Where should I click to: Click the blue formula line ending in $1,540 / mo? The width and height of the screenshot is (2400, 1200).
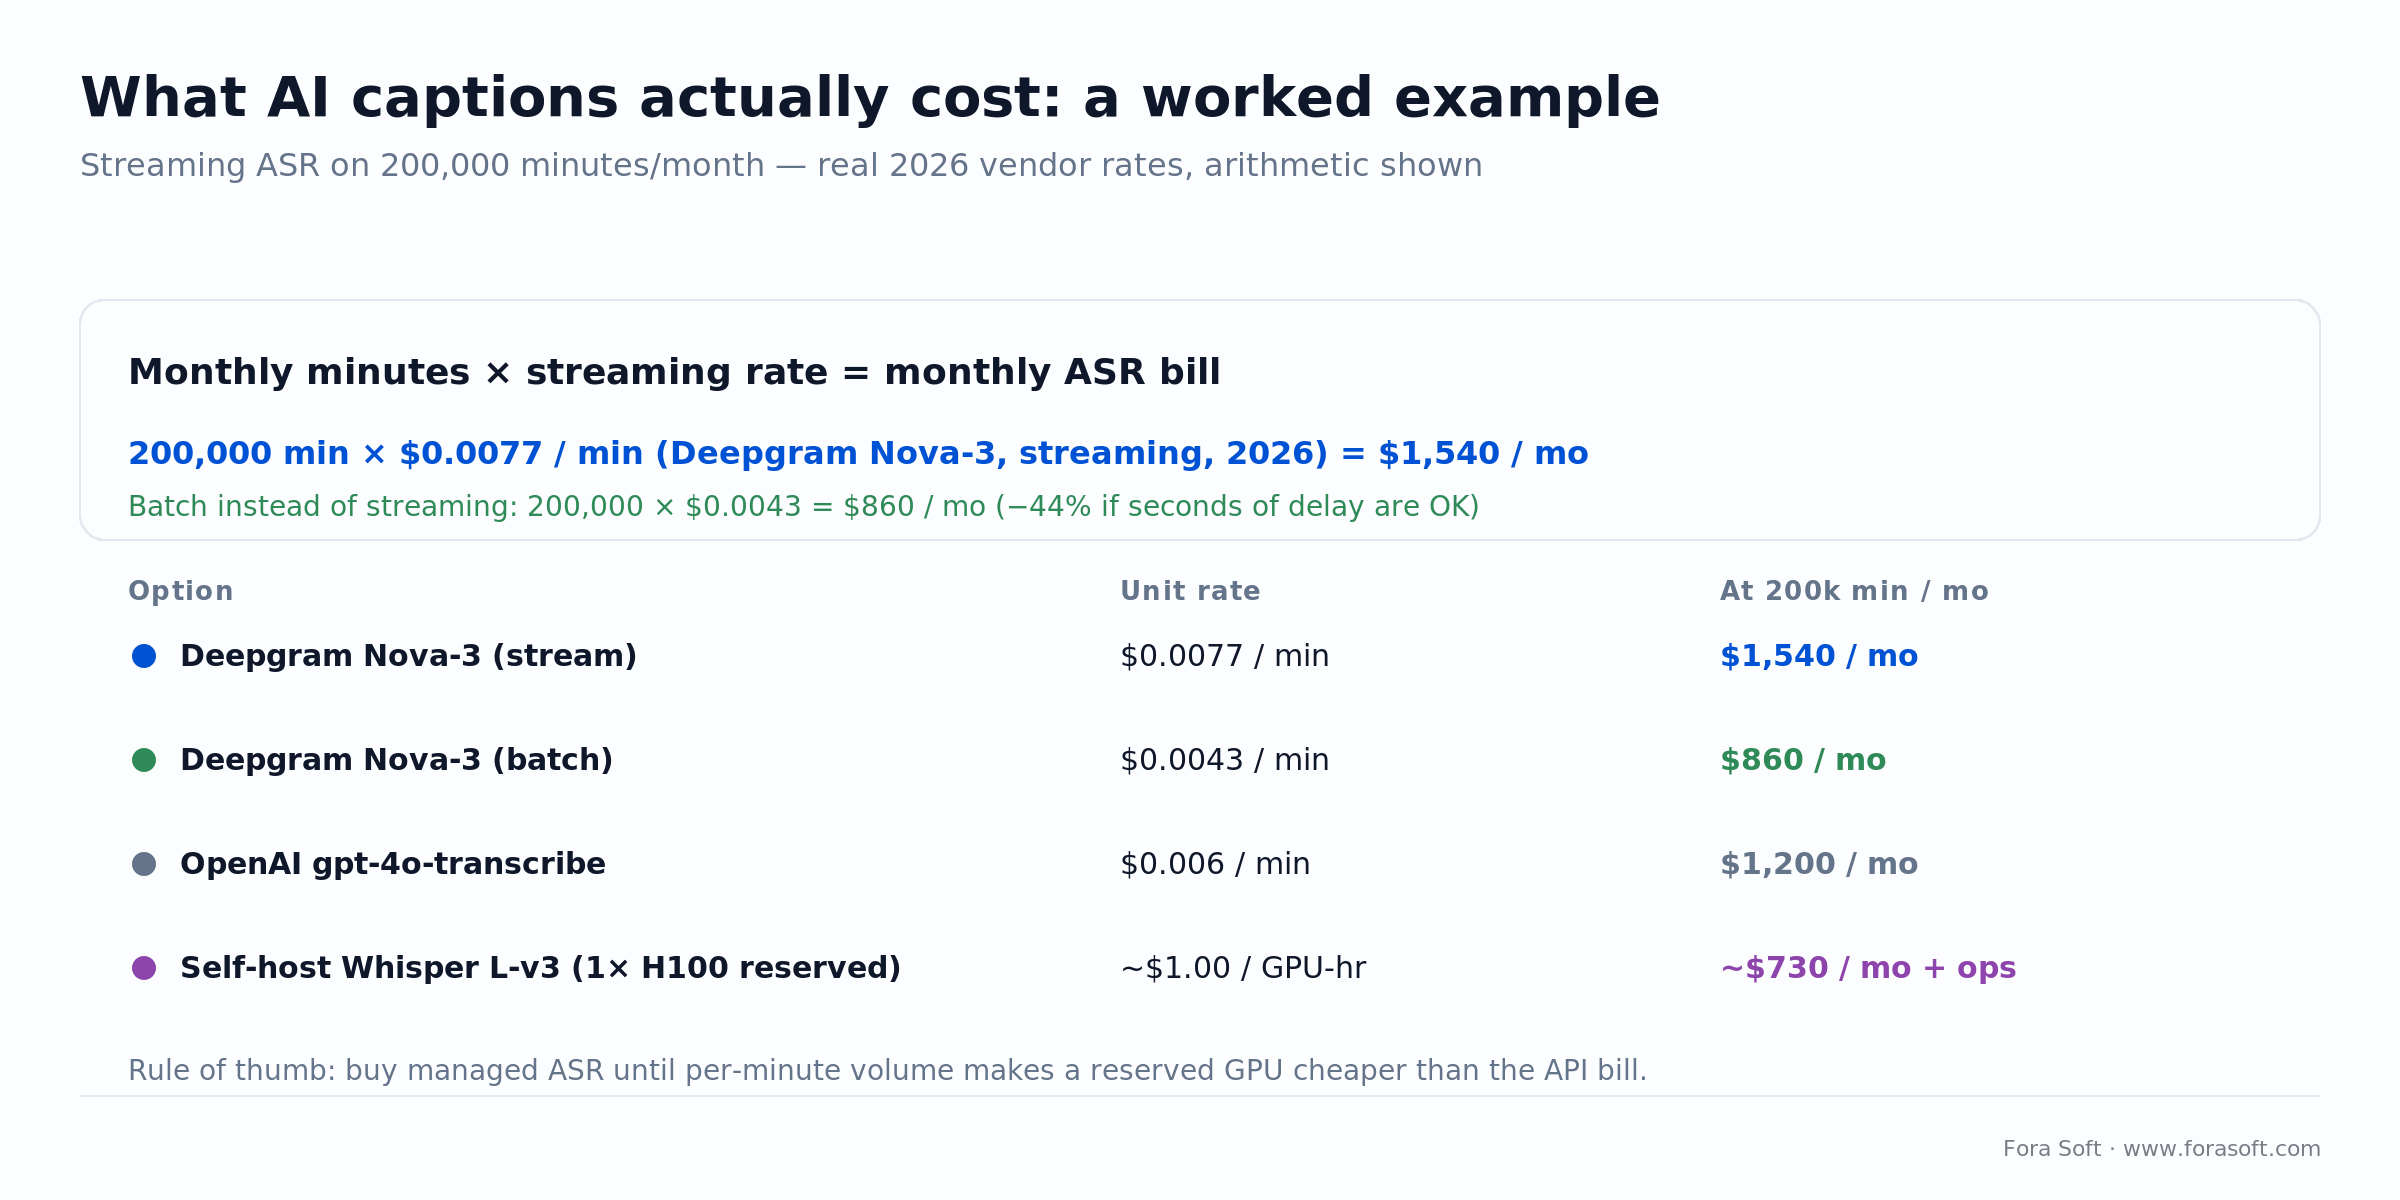(x=858, y=454)
